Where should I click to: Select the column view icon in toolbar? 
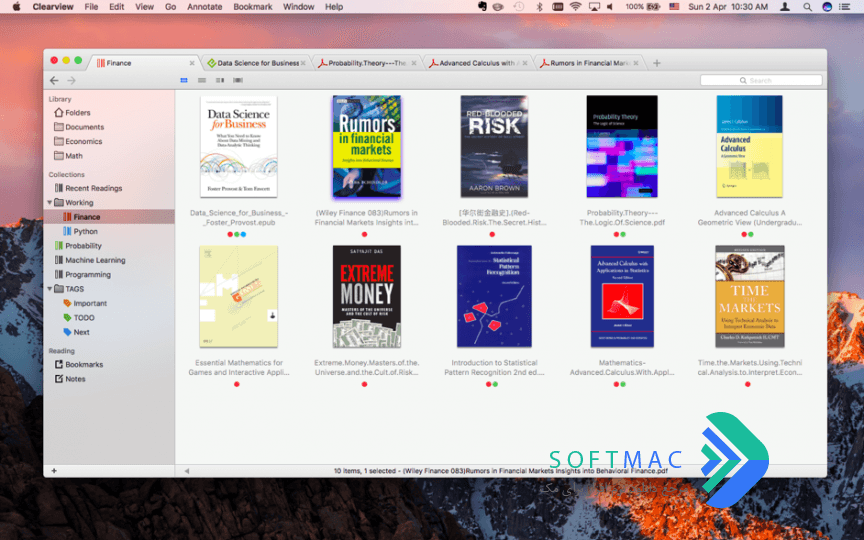point(220,80)
